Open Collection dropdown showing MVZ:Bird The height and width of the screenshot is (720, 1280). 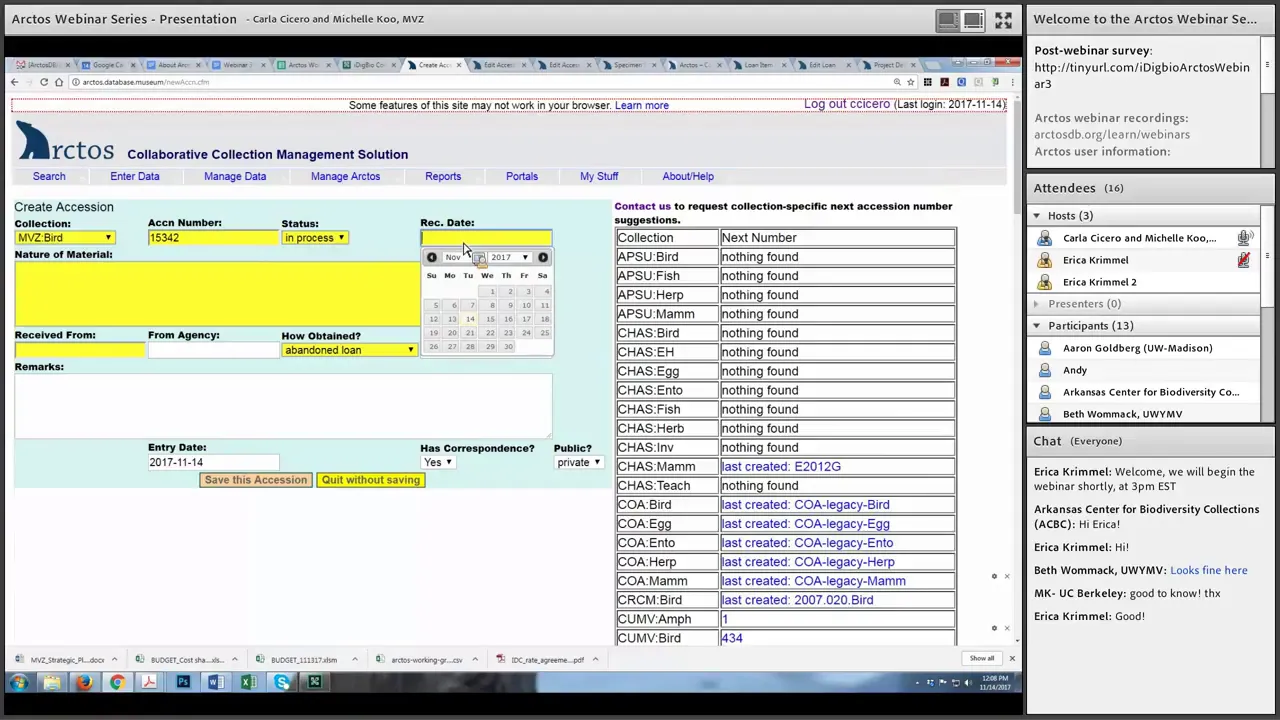(x=65, y=238)
